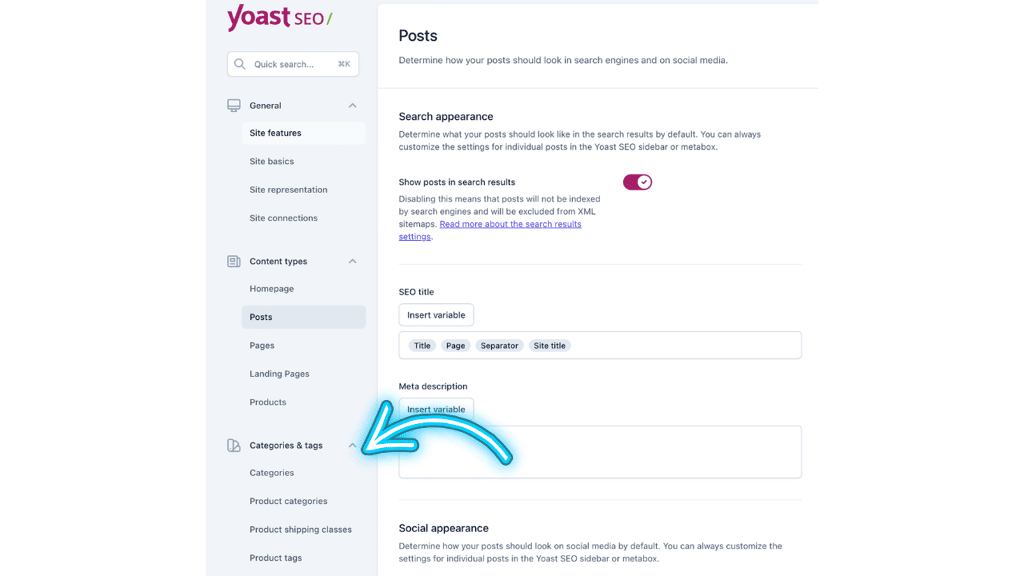Click Insert variable under SEO title
Screen dimensions: 1024x576
point(436,315)
